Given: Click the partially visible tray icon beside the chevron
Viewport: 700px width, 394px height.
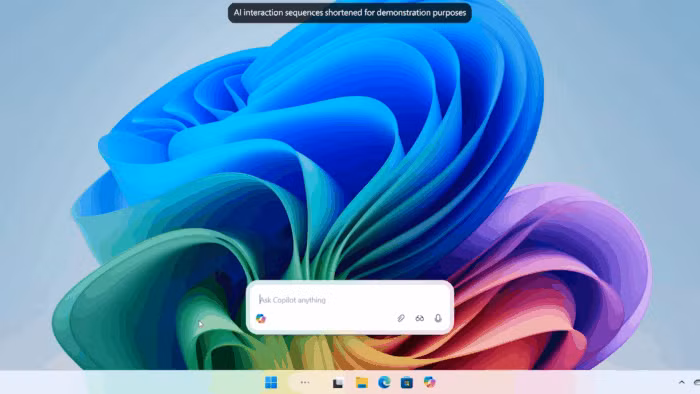Looking at the screenshot, I should 697,382.
